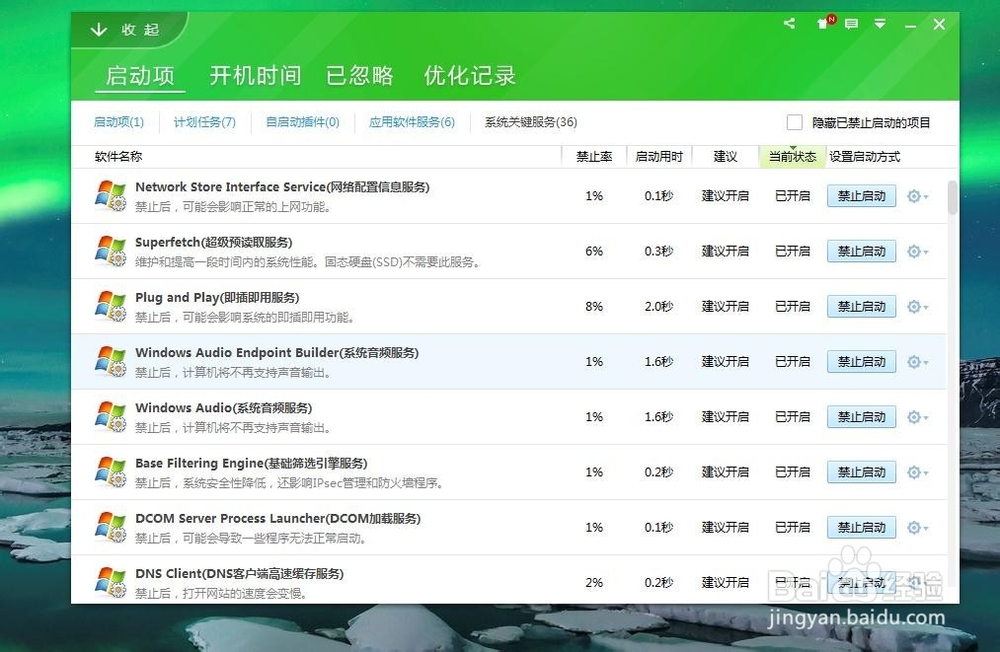The height and width of the screenshot is (652, 1000).
Task: Select DNS Client row title
Action: point(239,574)
